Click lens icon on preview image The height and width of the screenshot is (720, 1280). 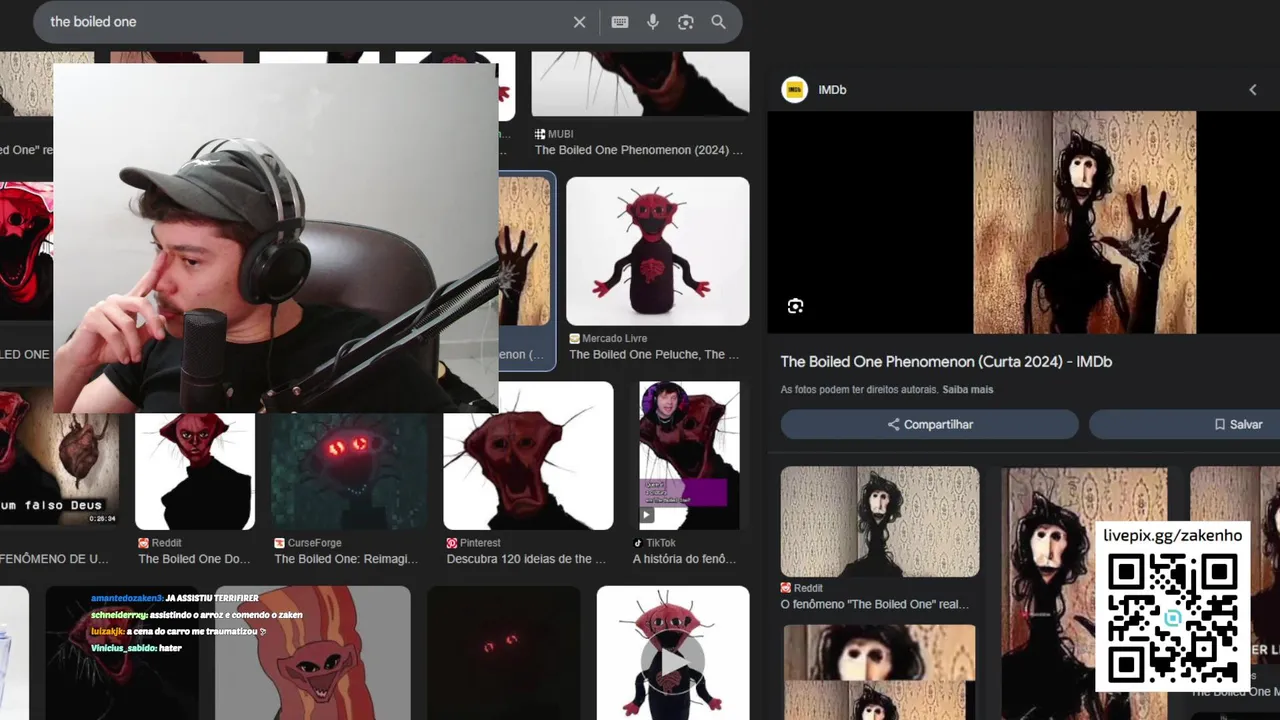point(795,306)
